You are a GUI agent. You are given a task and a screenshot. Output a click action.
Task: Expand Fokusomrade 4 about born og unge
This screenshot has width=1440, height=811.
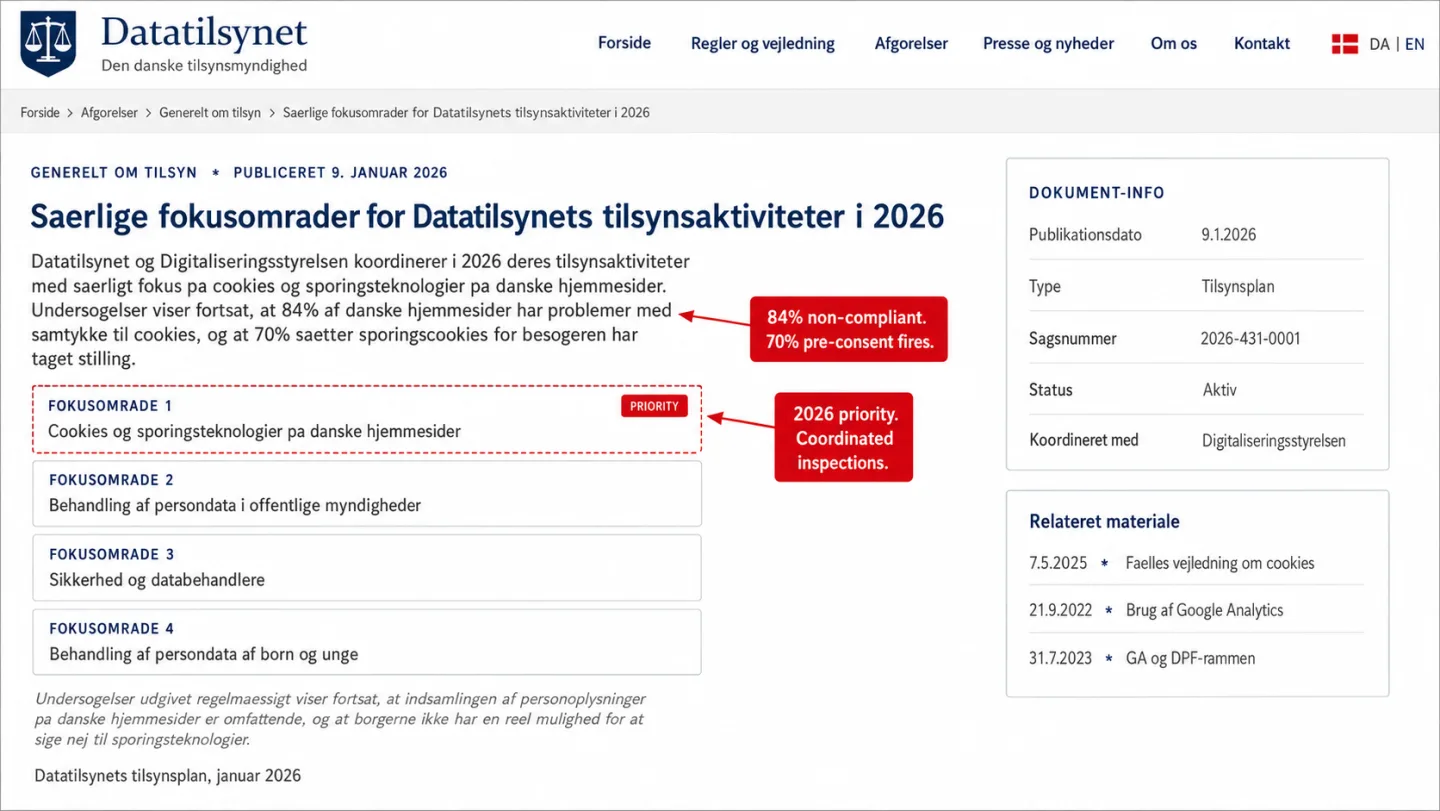[x=367, y=642]
